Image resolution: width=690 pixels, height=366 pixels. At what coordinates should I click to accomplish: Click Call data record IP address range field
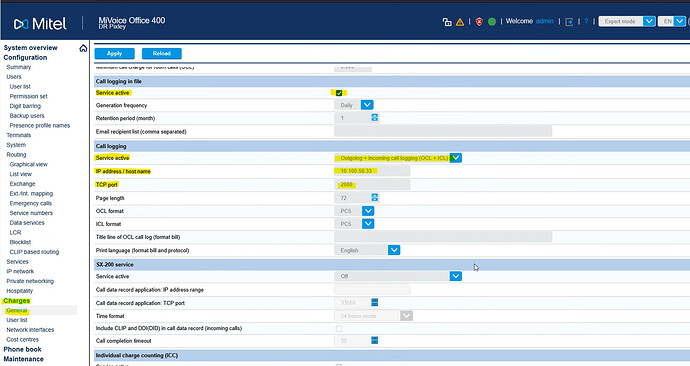click(x=372, y=289)
